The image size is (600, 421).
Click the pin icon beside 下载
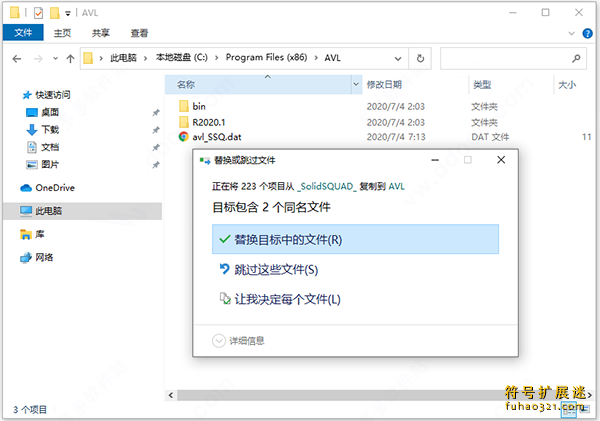tap(156, 130)
